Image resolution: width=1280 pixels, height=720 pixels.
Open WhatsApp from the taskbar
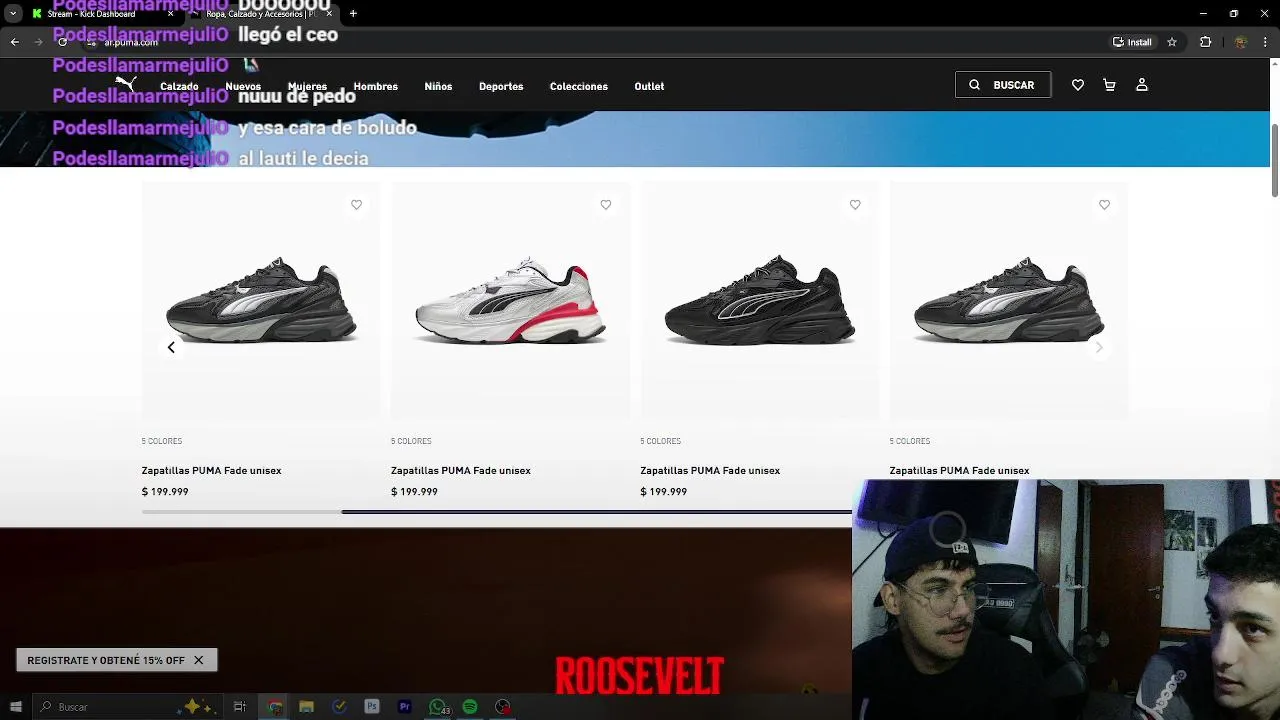tap(437, 707)
